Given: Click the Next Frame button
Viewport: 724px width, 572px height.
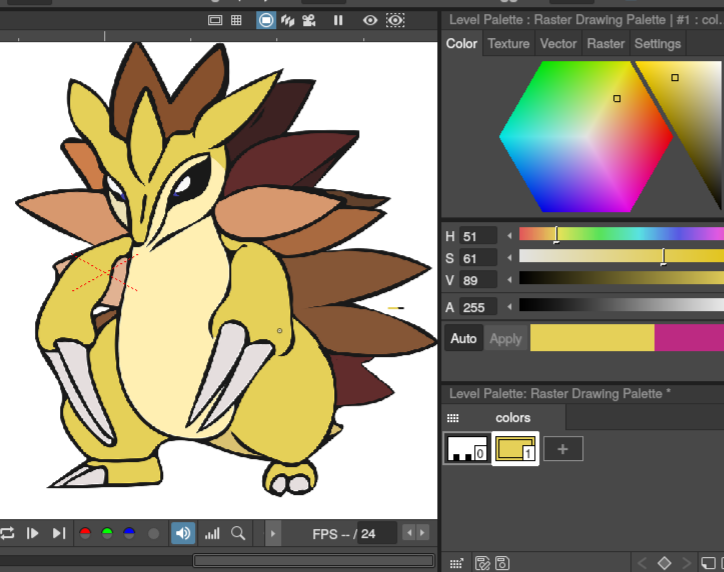Looking at the screenshot, I should (59, 533).
